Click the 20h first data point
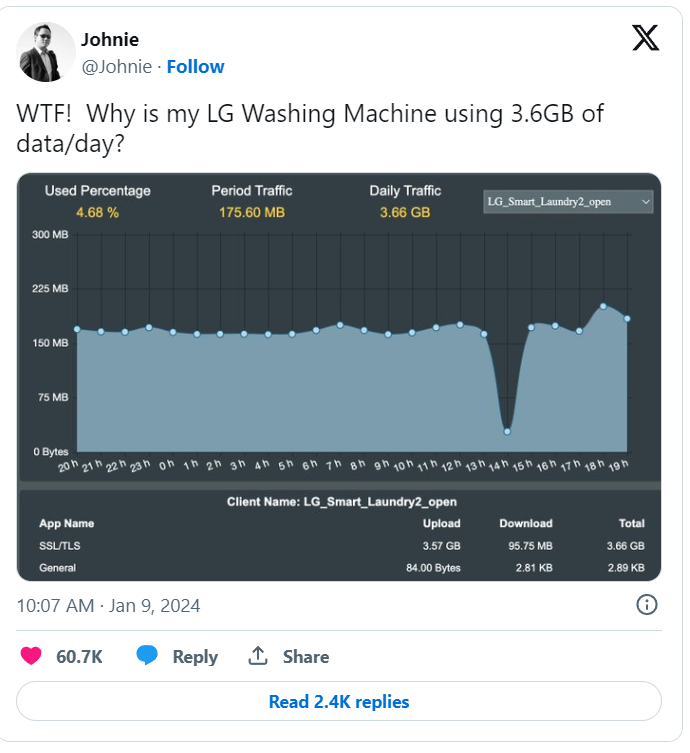Image resolution: width=690 pixels, height=753 pixels. click(x=77, y=329)
